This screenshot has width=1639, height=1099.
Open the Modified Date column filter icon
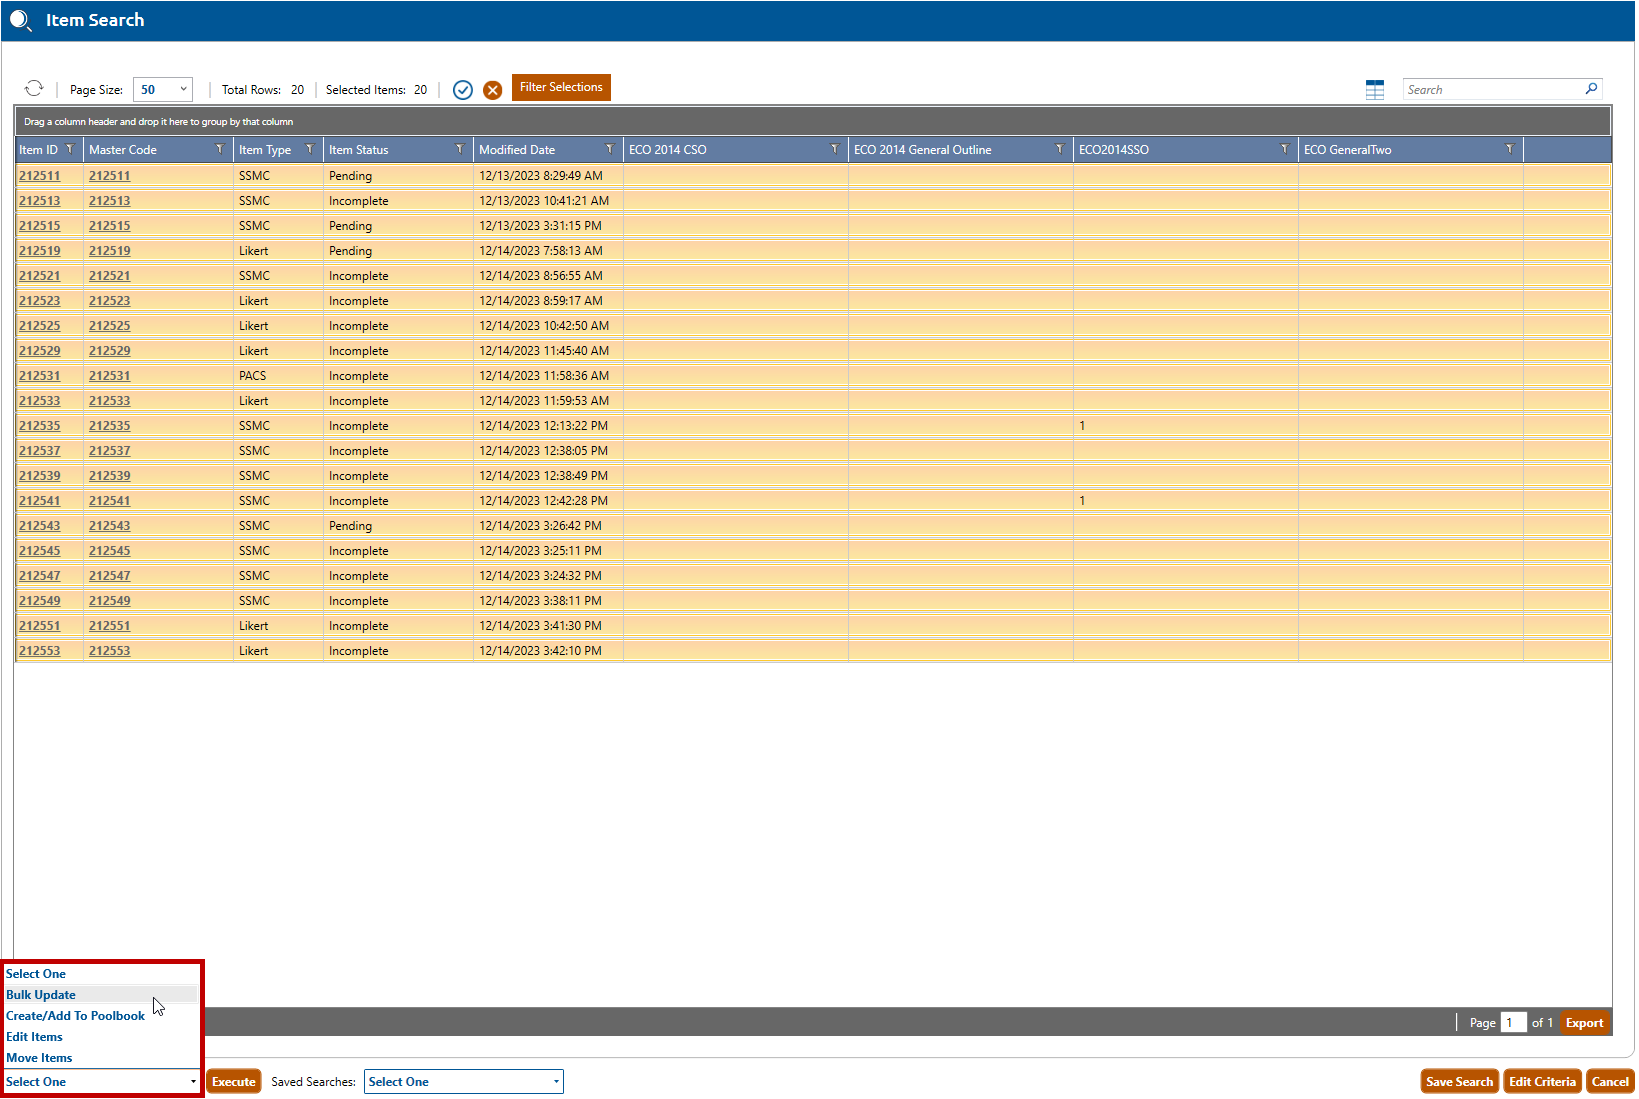click(610, 150)
